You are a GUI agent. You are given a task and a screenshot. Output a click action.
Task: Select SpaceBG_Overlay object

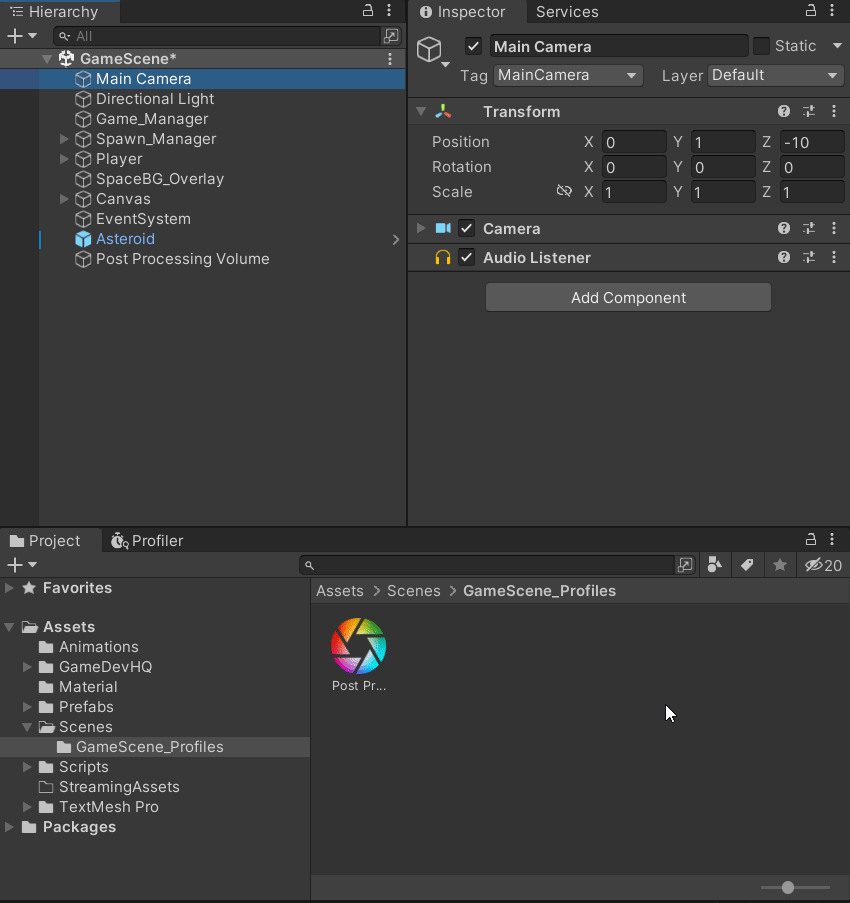pyautogui.click(x=160, y=179)
